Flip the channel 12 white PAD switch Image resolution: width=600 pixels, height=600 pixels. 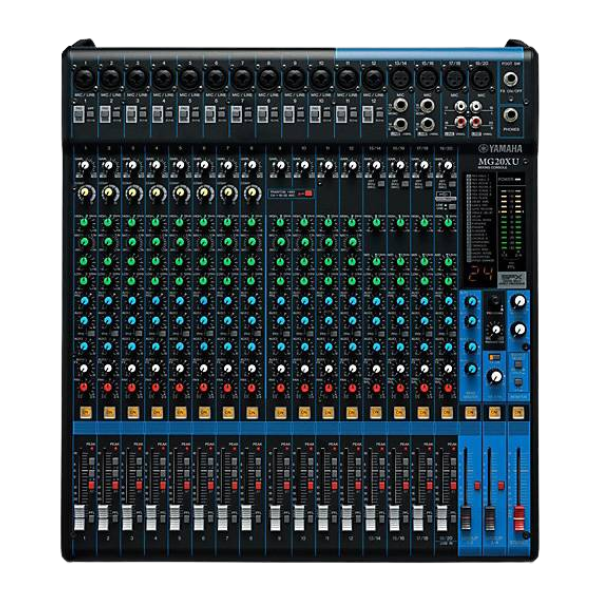click(368, 114)
